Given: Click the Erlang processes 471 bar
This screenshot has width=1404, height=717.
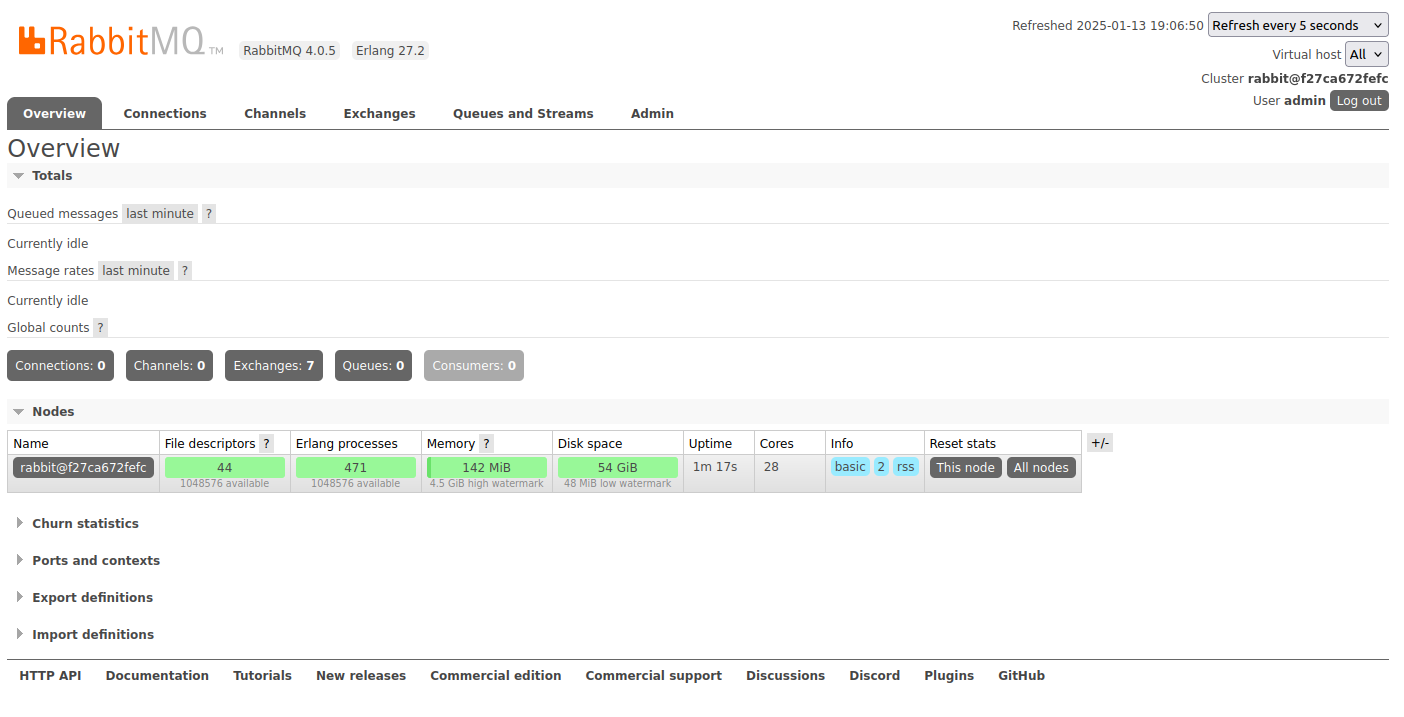Looking at the screenshot, I should coord(356,467).
